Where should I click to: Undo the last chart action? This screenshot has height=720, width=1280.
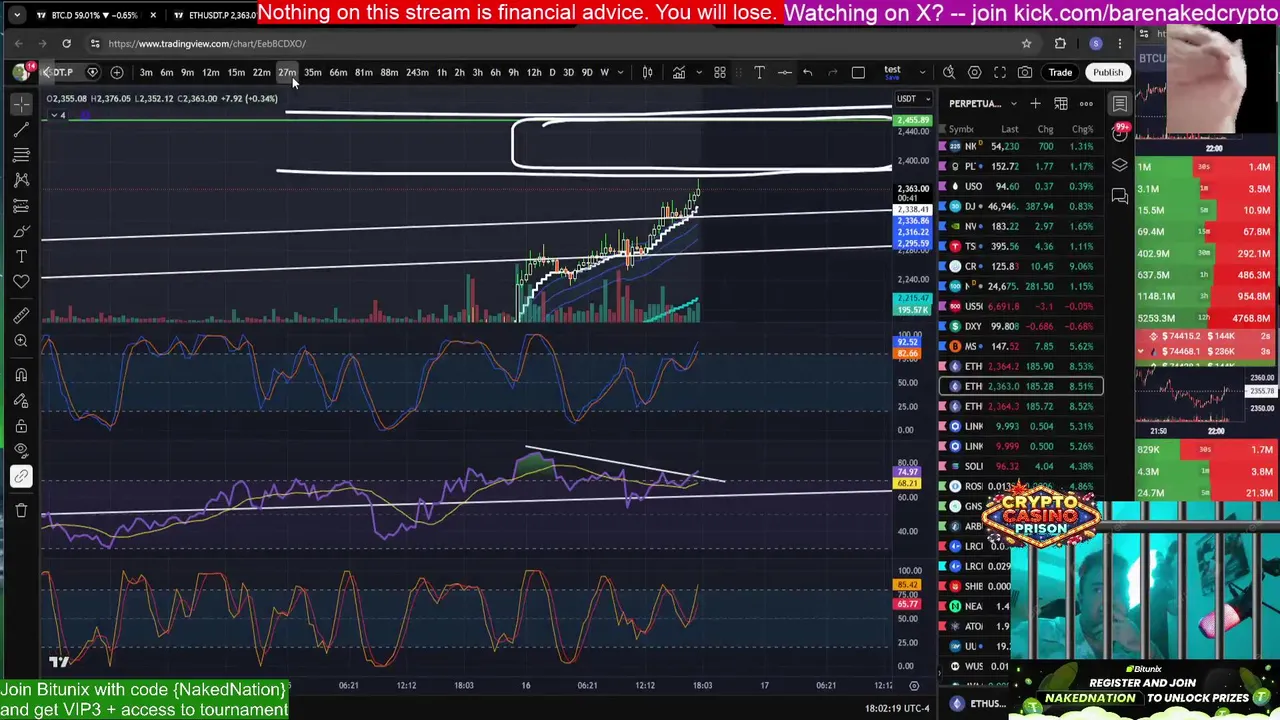click(x=808, y=72)
